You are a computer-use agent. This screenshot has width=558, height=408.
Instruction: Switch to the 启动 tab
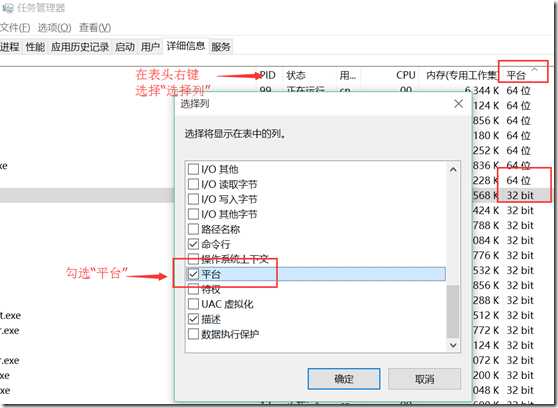pyautogui.click(x=125, y=47)
